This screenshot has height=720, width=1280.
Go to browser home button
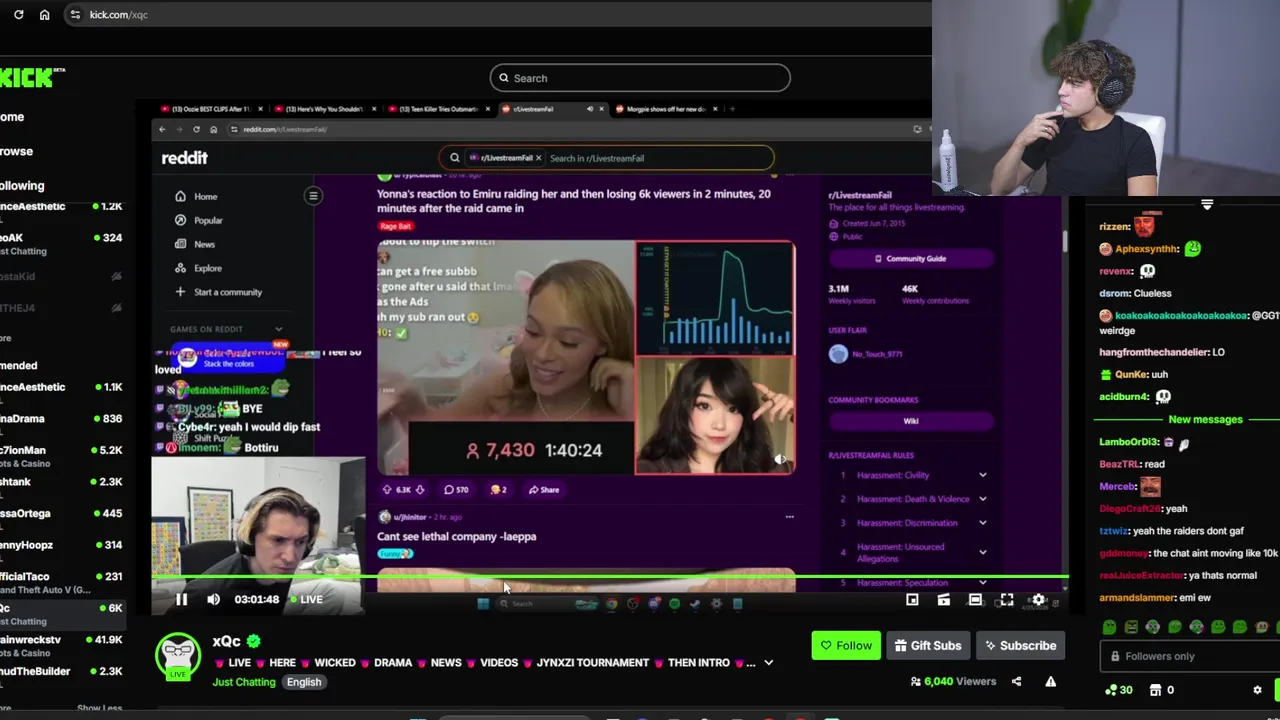(x=44, y=15)
